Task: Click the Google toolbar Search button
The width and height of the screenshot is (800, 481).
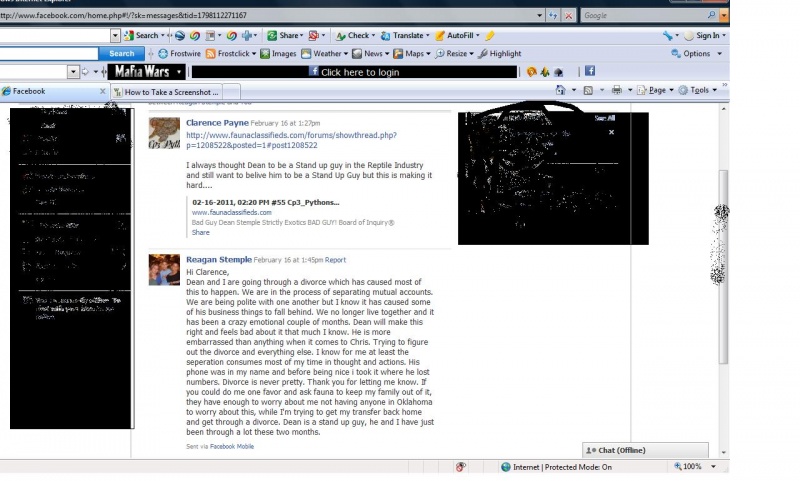Action: 142,35
